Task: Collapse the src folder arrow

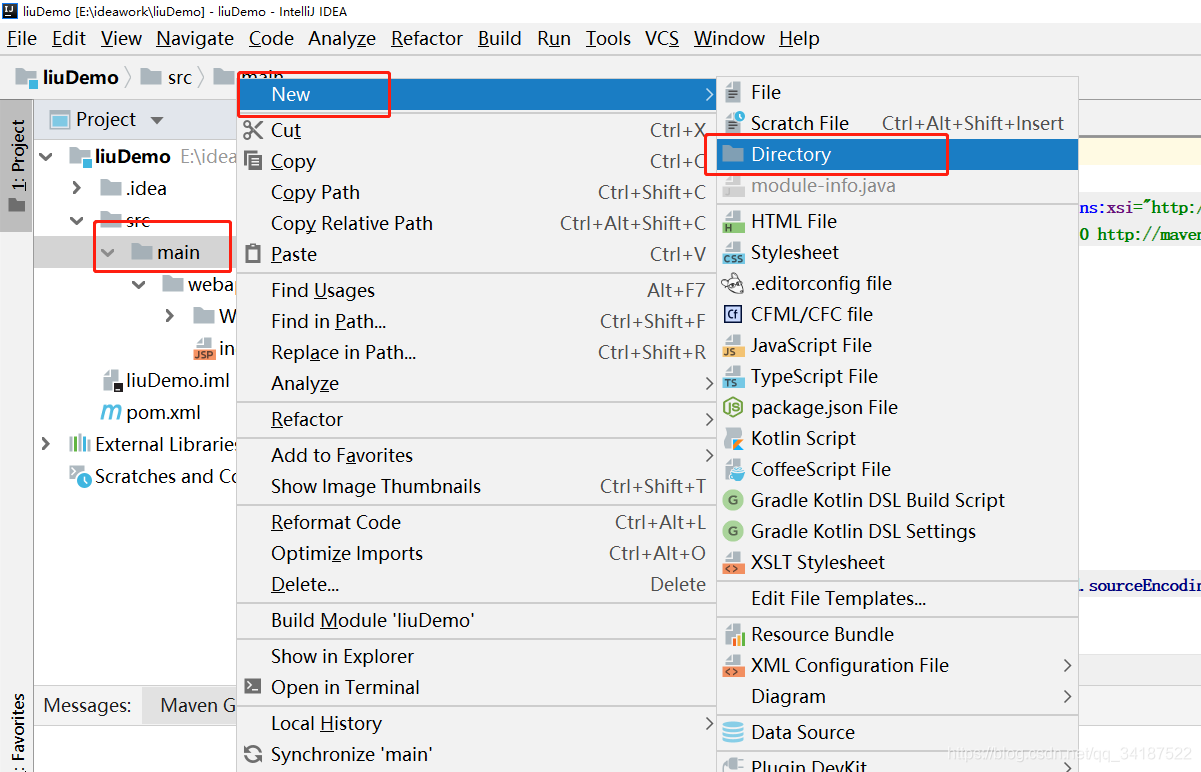Action: click(77, 220)
